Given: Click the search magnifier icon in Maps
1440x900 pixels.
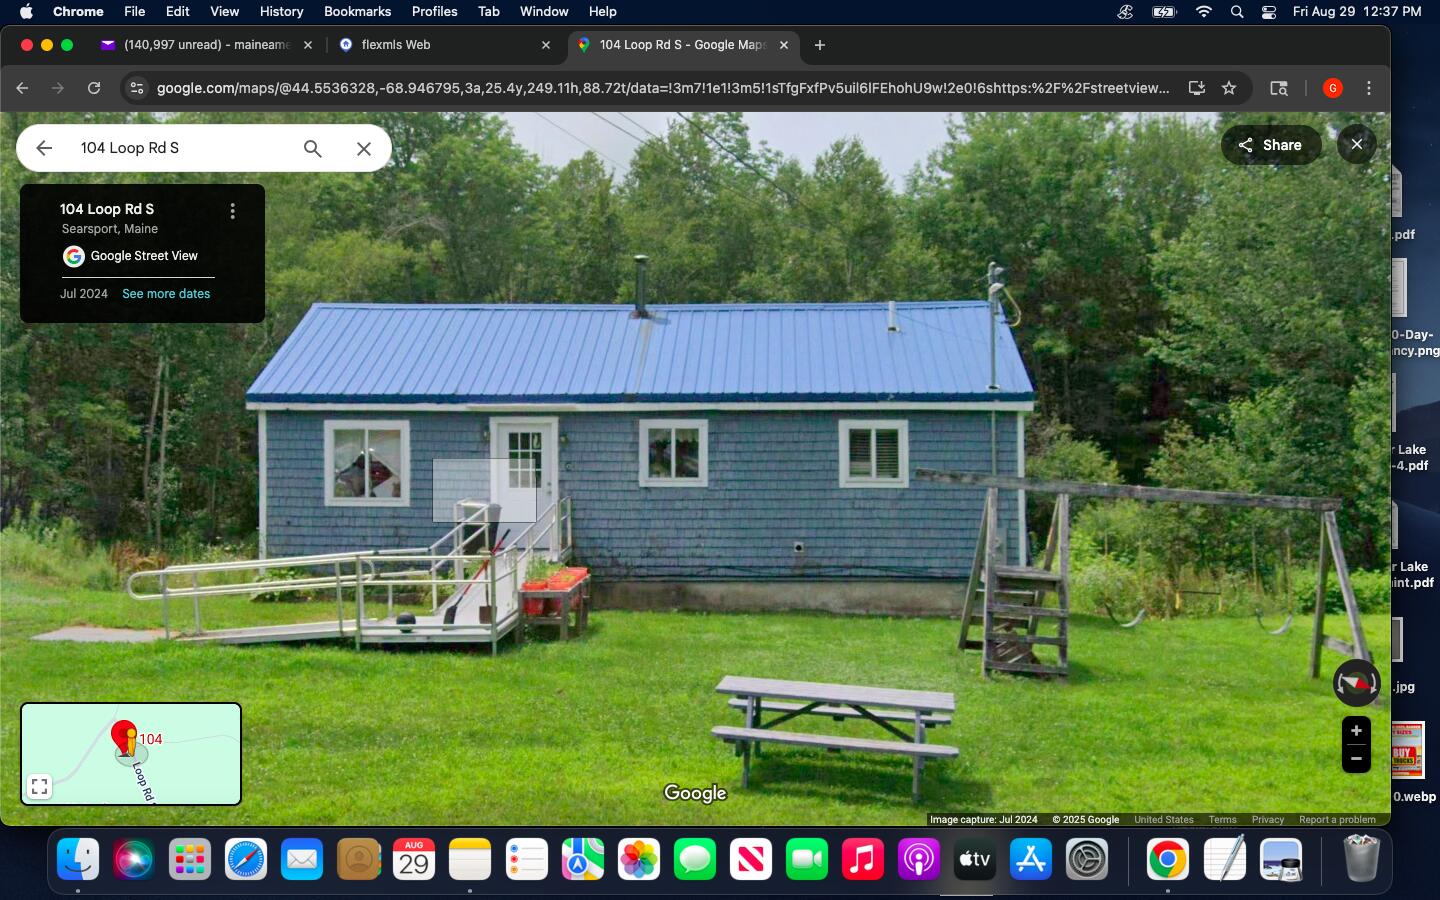Looking at the screenshot, I should tap(313, 148).
